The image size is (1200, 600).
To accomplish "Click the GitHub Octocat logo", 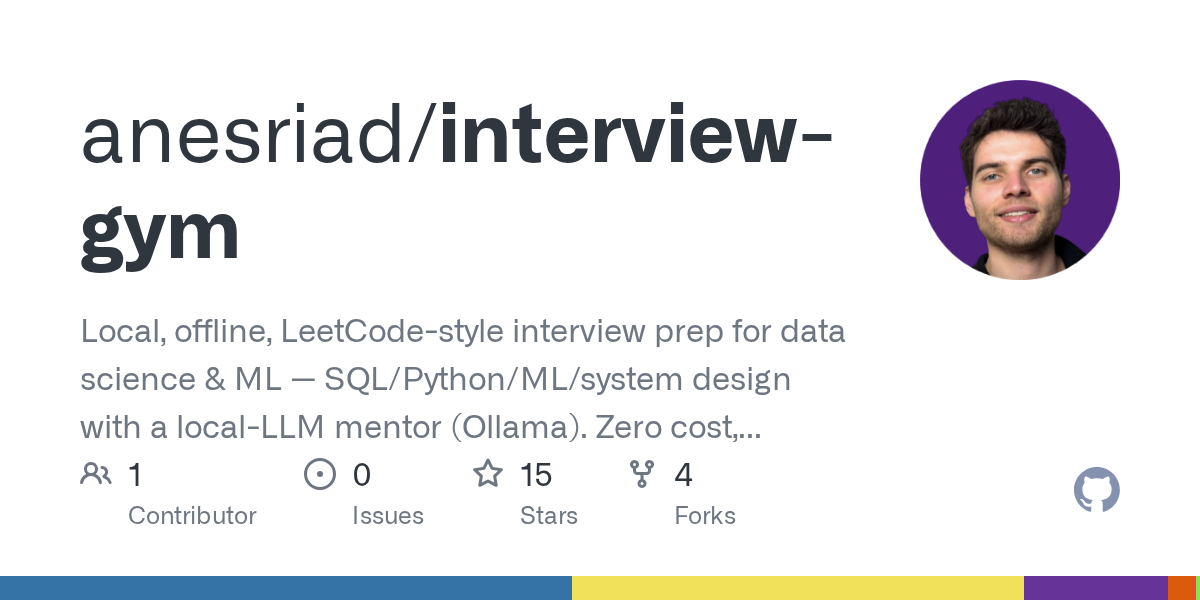I will tap(1097, 490).
